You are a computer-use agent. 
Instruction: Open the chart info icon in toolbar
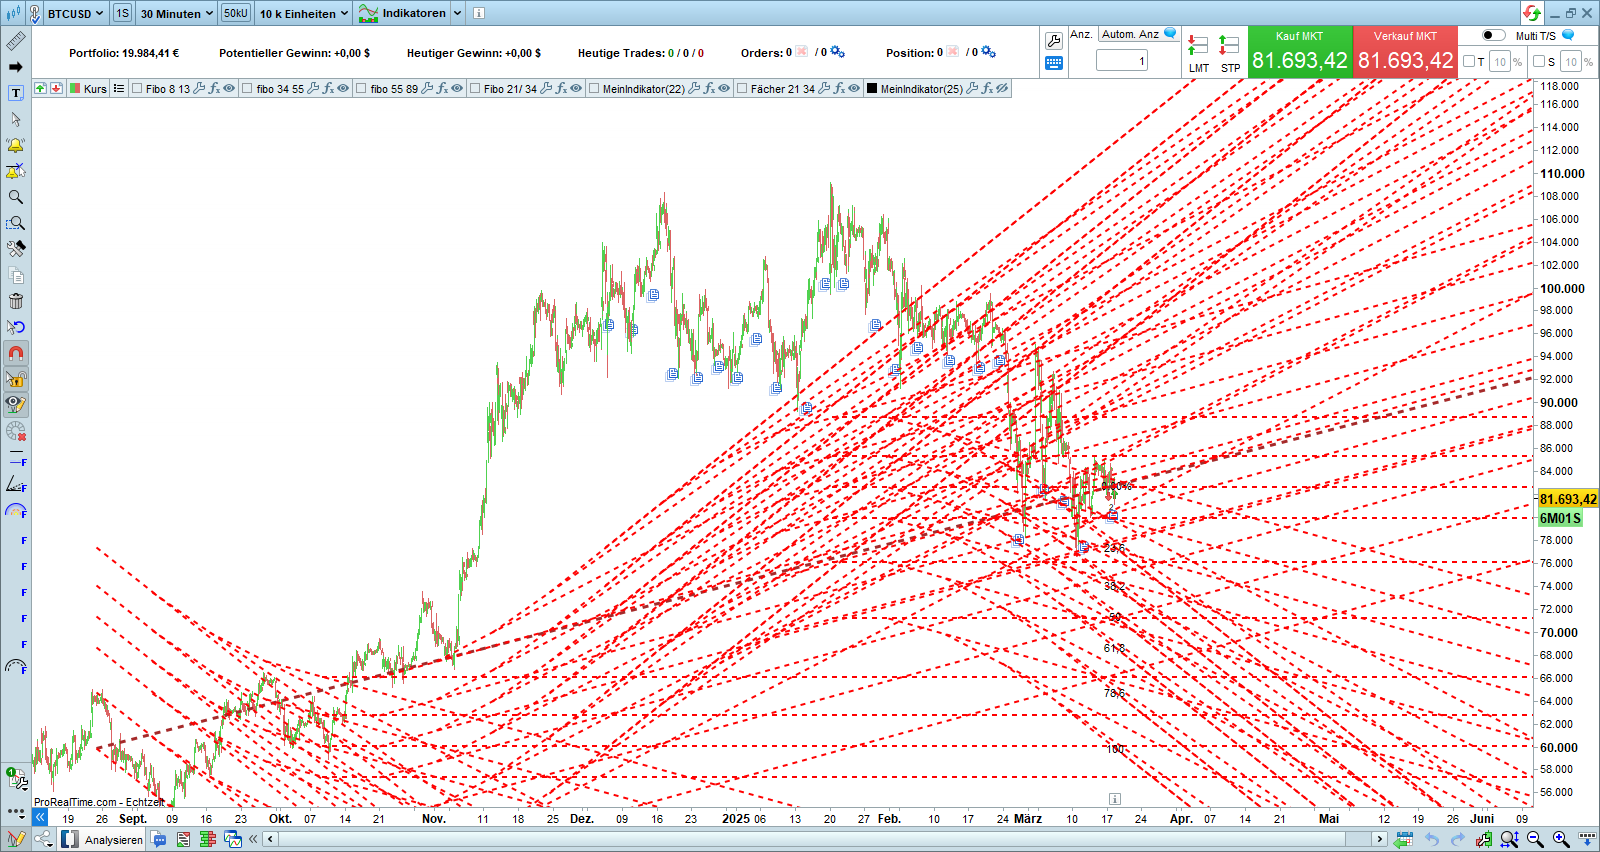(x=478, y=13)
